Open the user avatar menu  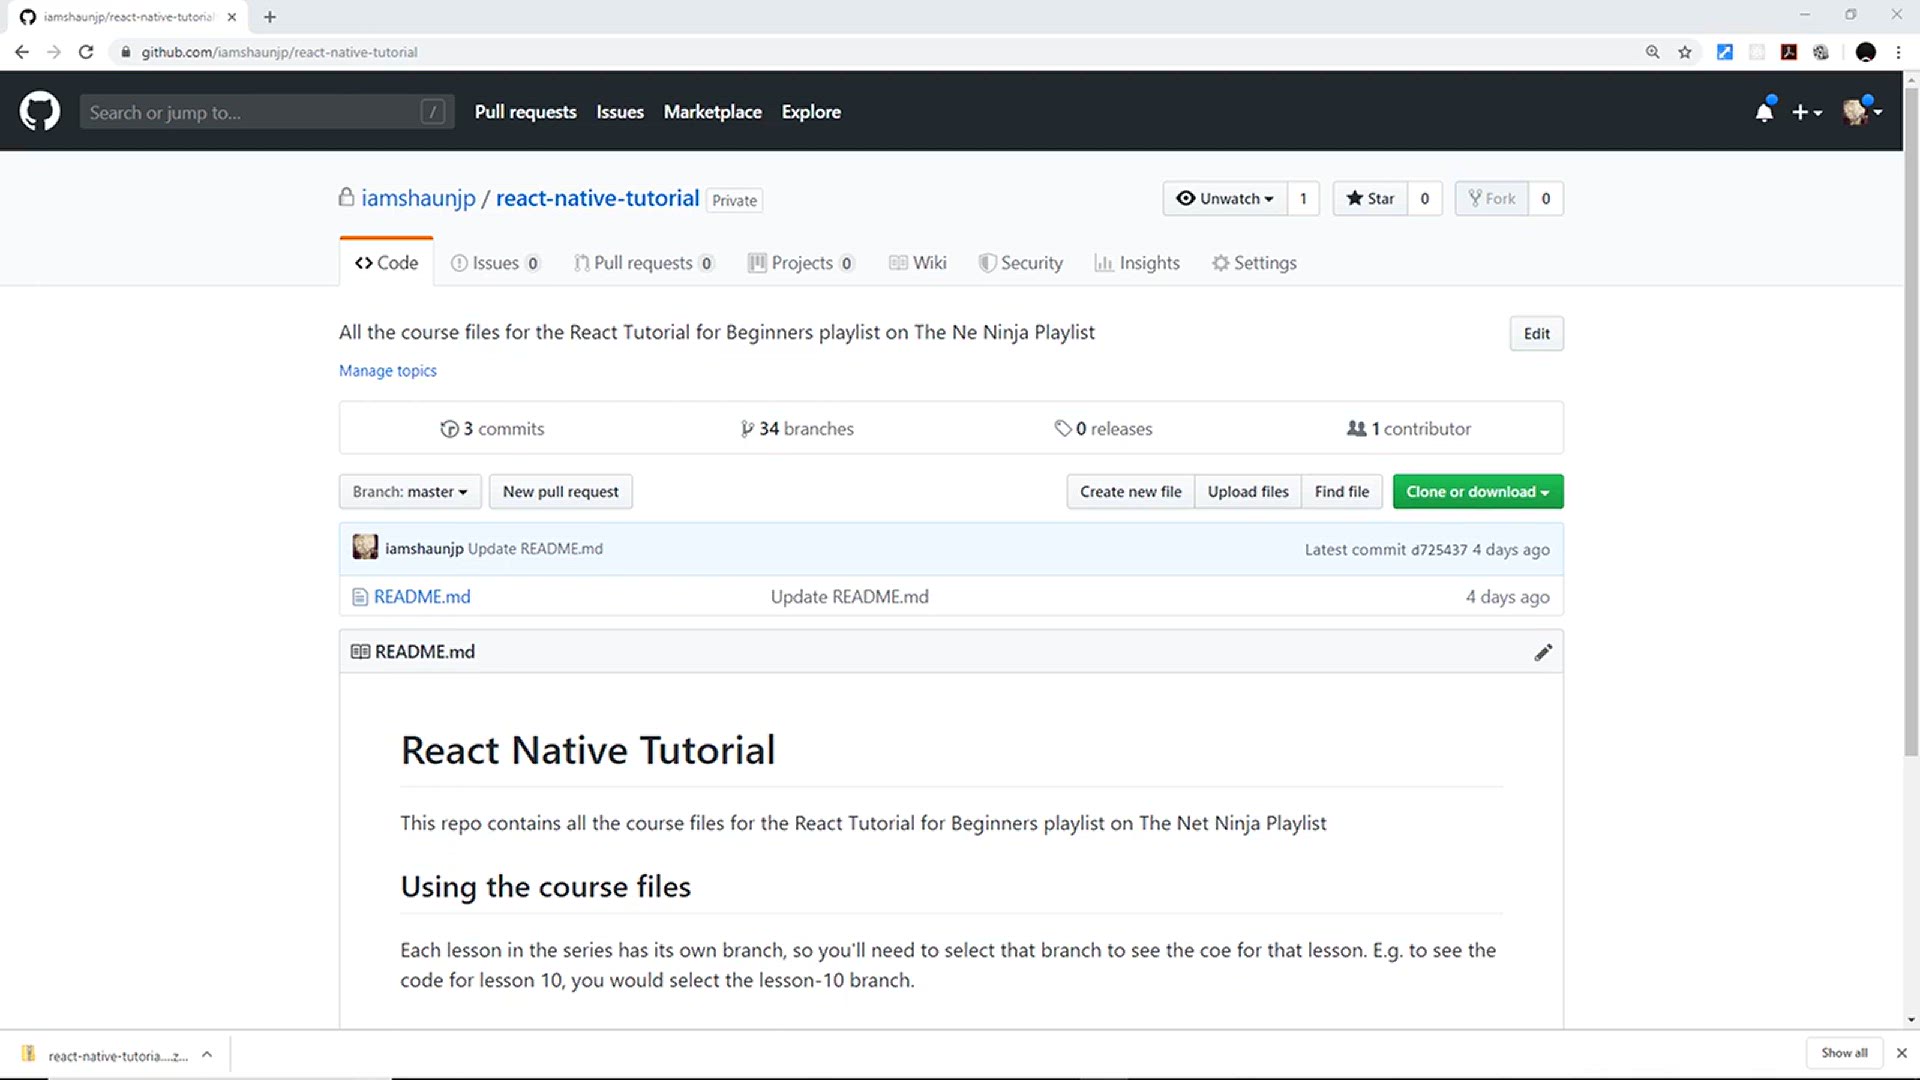(x=1862, y=111)
